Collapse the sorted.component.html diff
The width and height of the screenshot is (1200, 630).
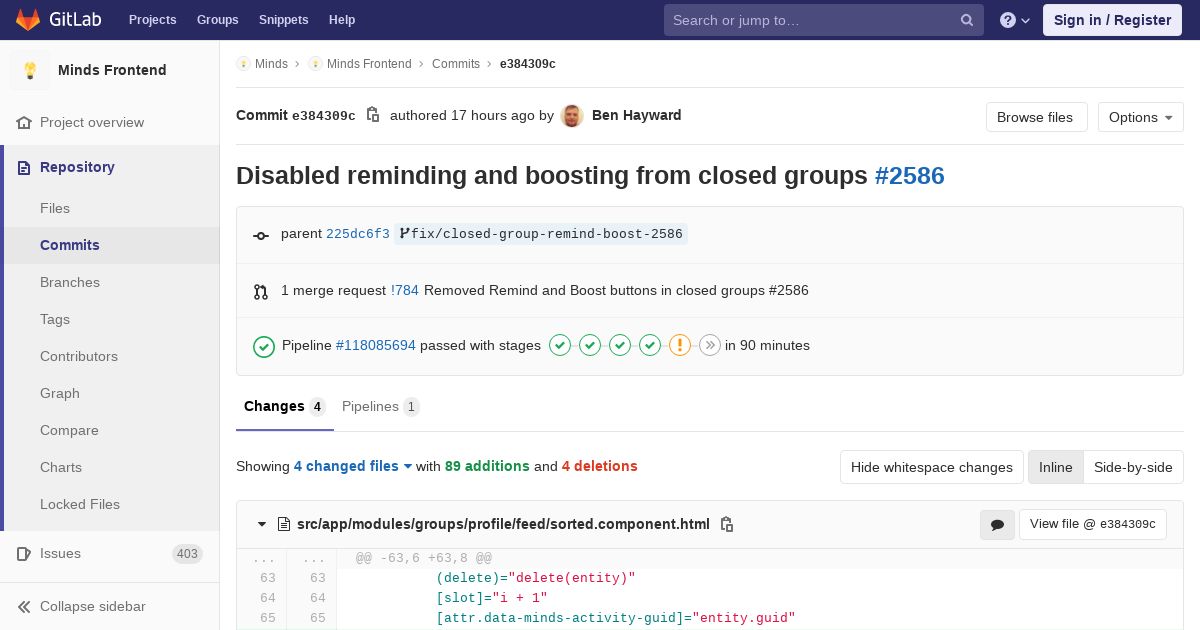point(262,524)
